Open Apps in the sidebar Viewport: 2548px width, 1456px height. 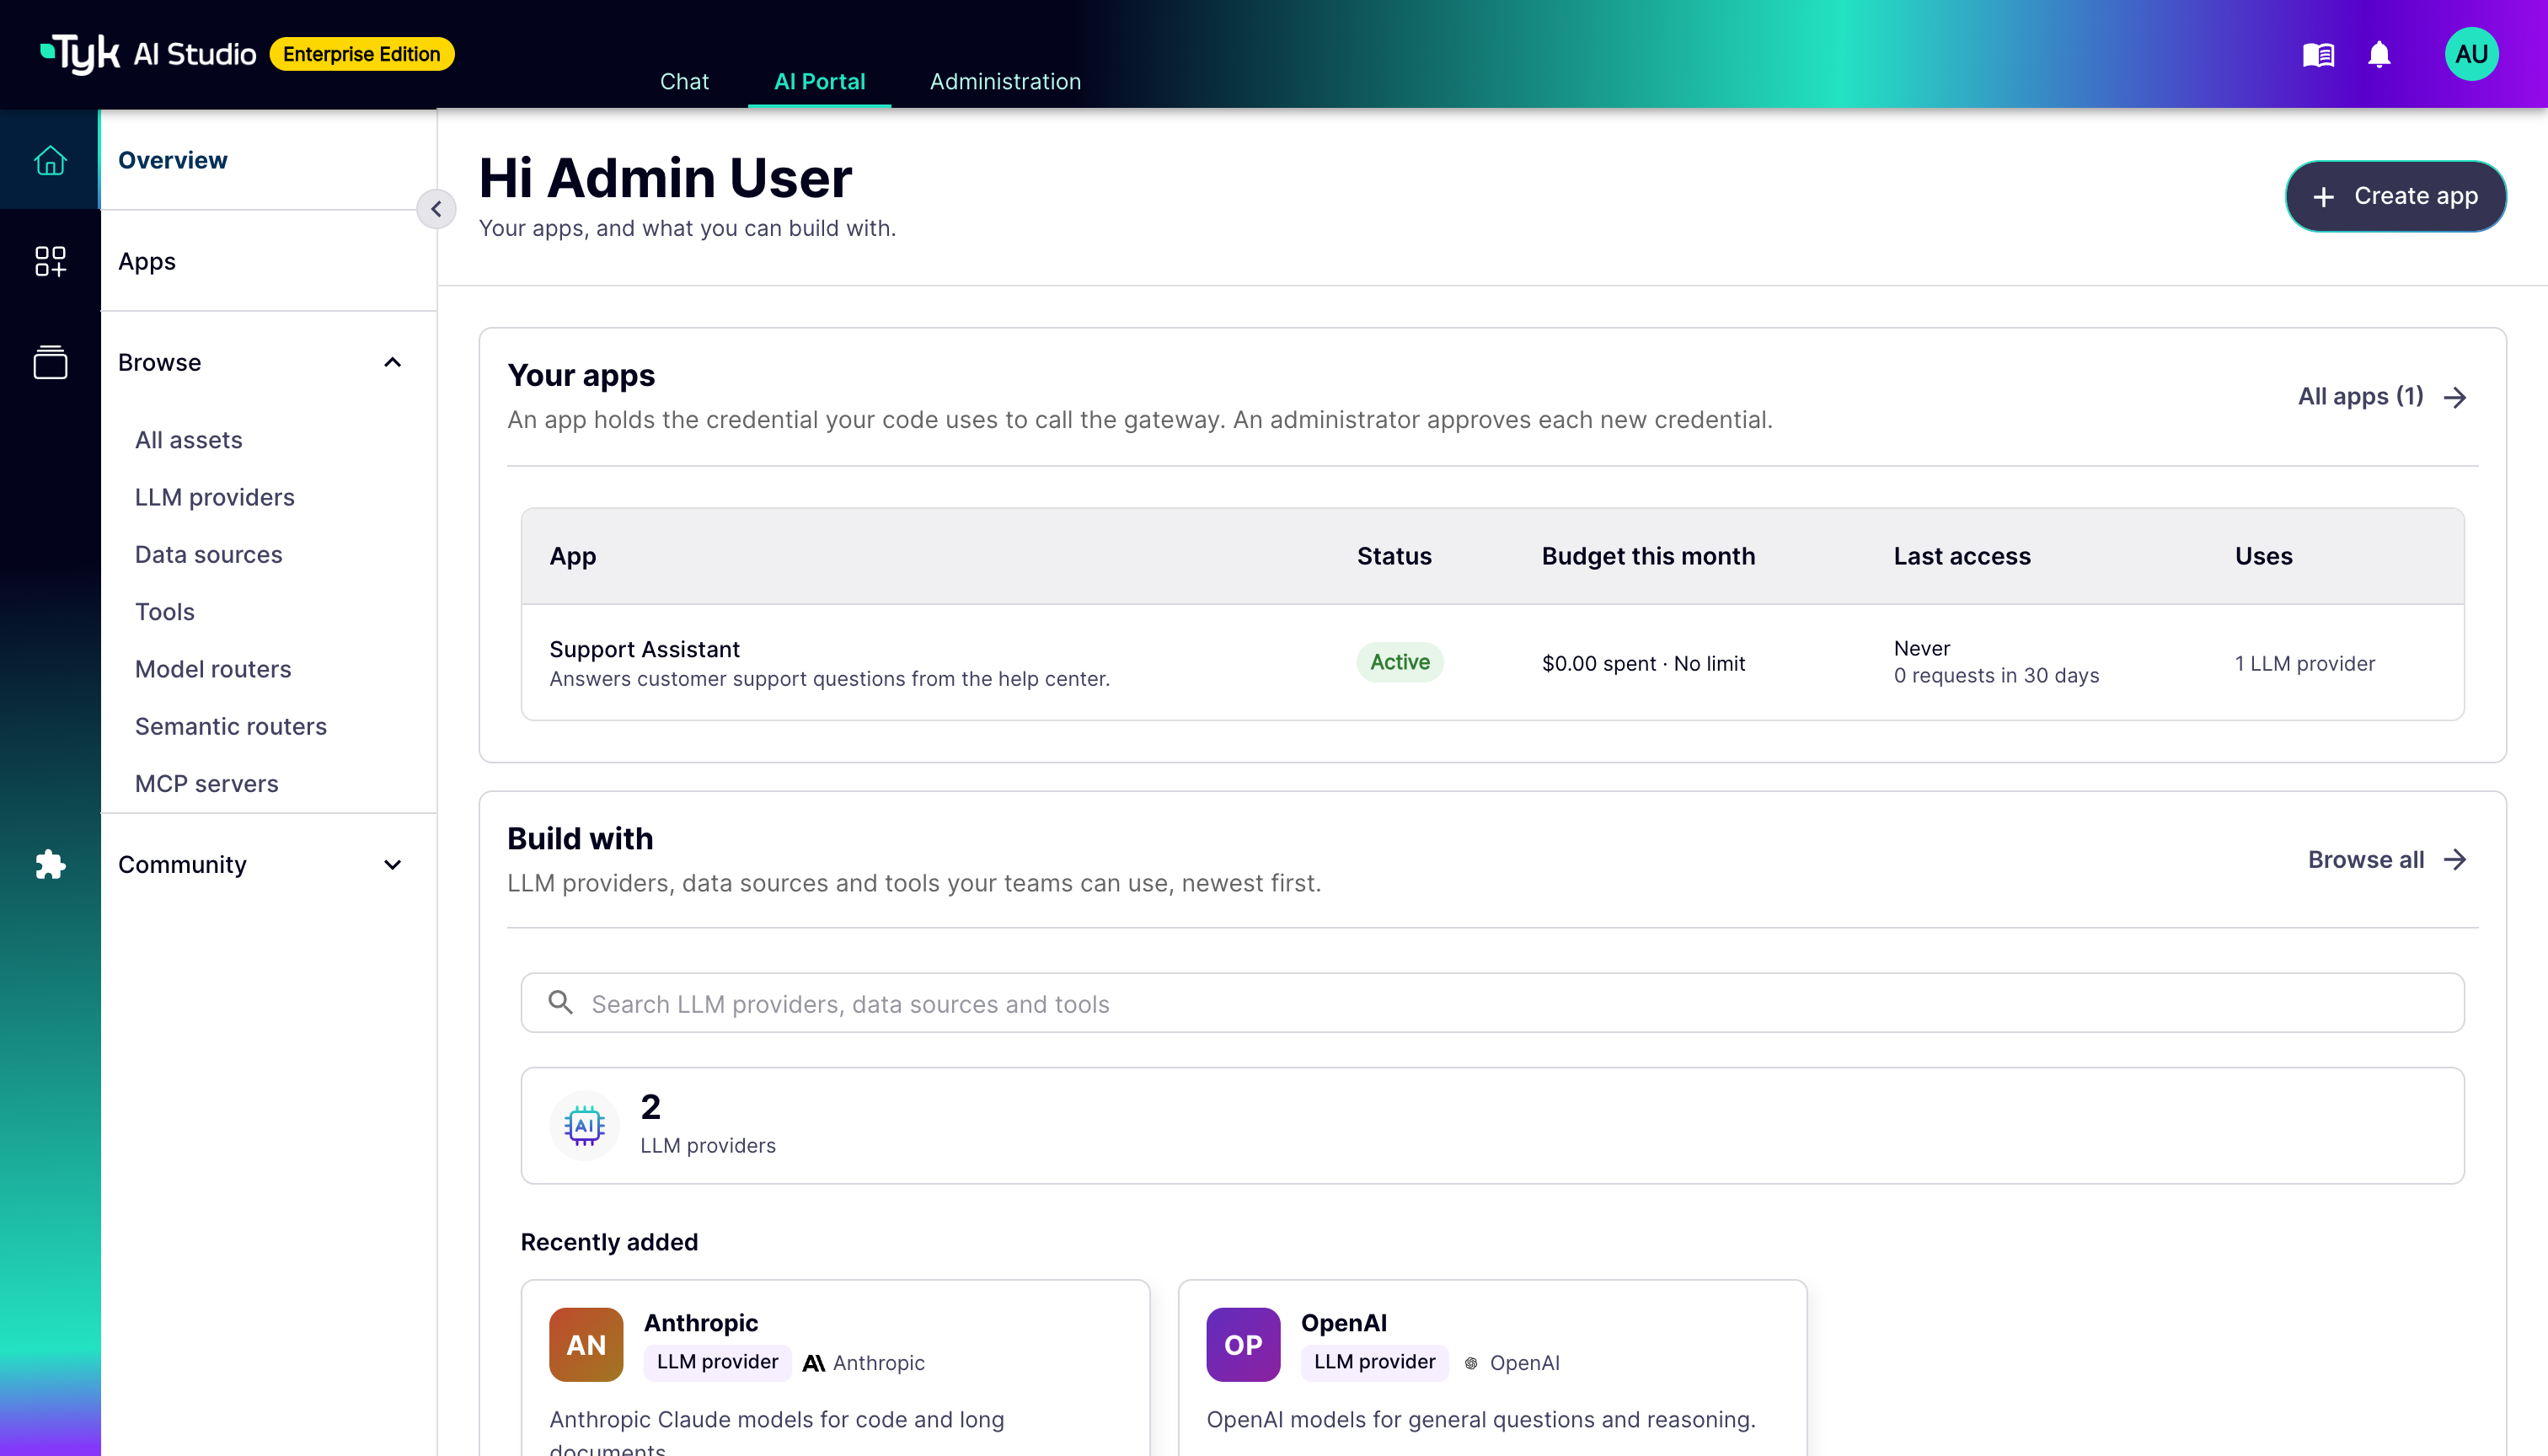(x=268, y=261)
